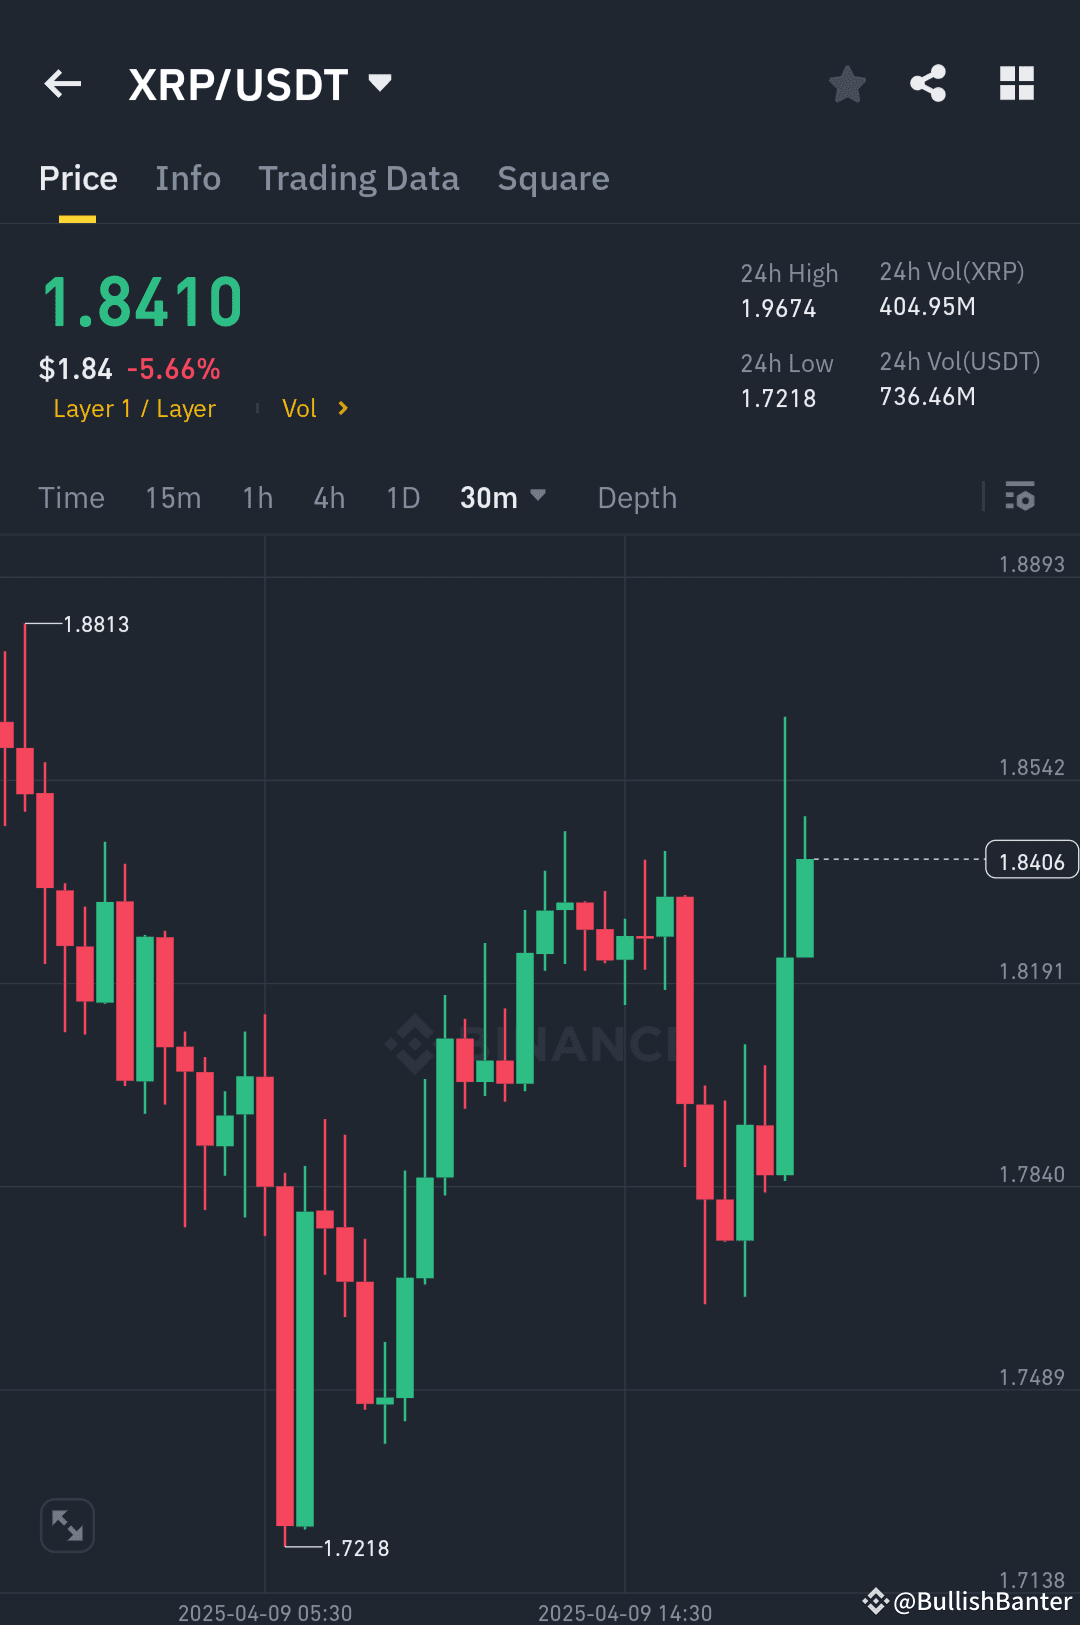Open volume details via Vol arrow
The image size is (1080, 1625).
point(318,408)
